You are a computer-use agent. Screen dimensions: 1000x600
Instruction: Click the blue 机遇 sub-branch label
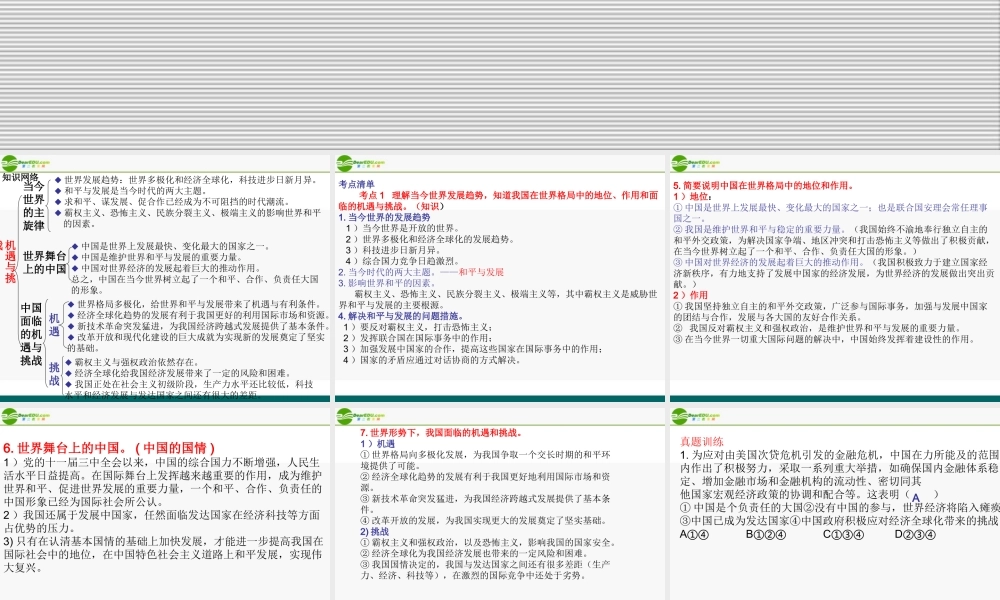[54, 325]
